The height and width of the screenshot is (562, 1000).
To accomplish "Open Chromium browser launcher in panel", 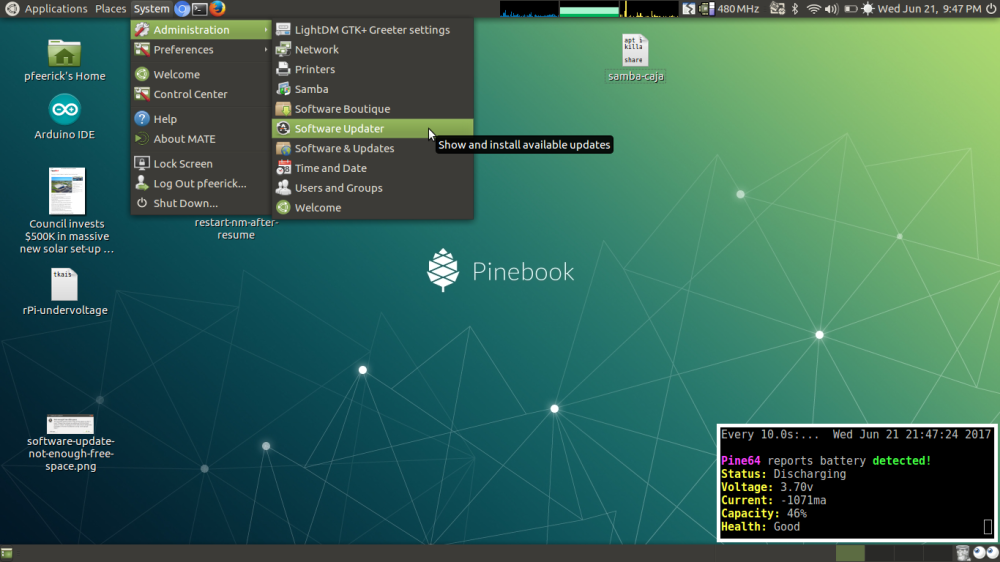I will (182, 9).
